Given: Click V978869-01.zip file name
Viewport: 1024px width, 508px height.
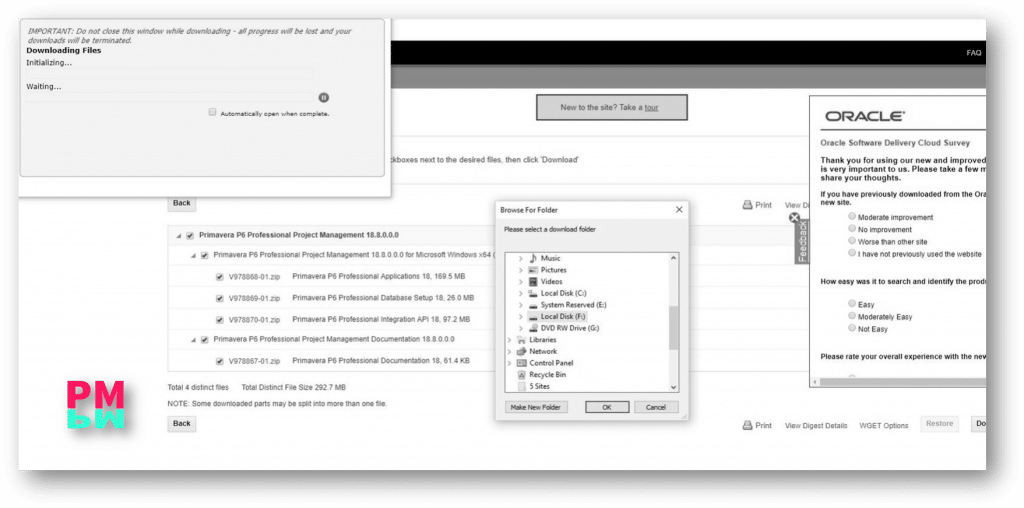Looking at the screenshot, I should [254, 298].
